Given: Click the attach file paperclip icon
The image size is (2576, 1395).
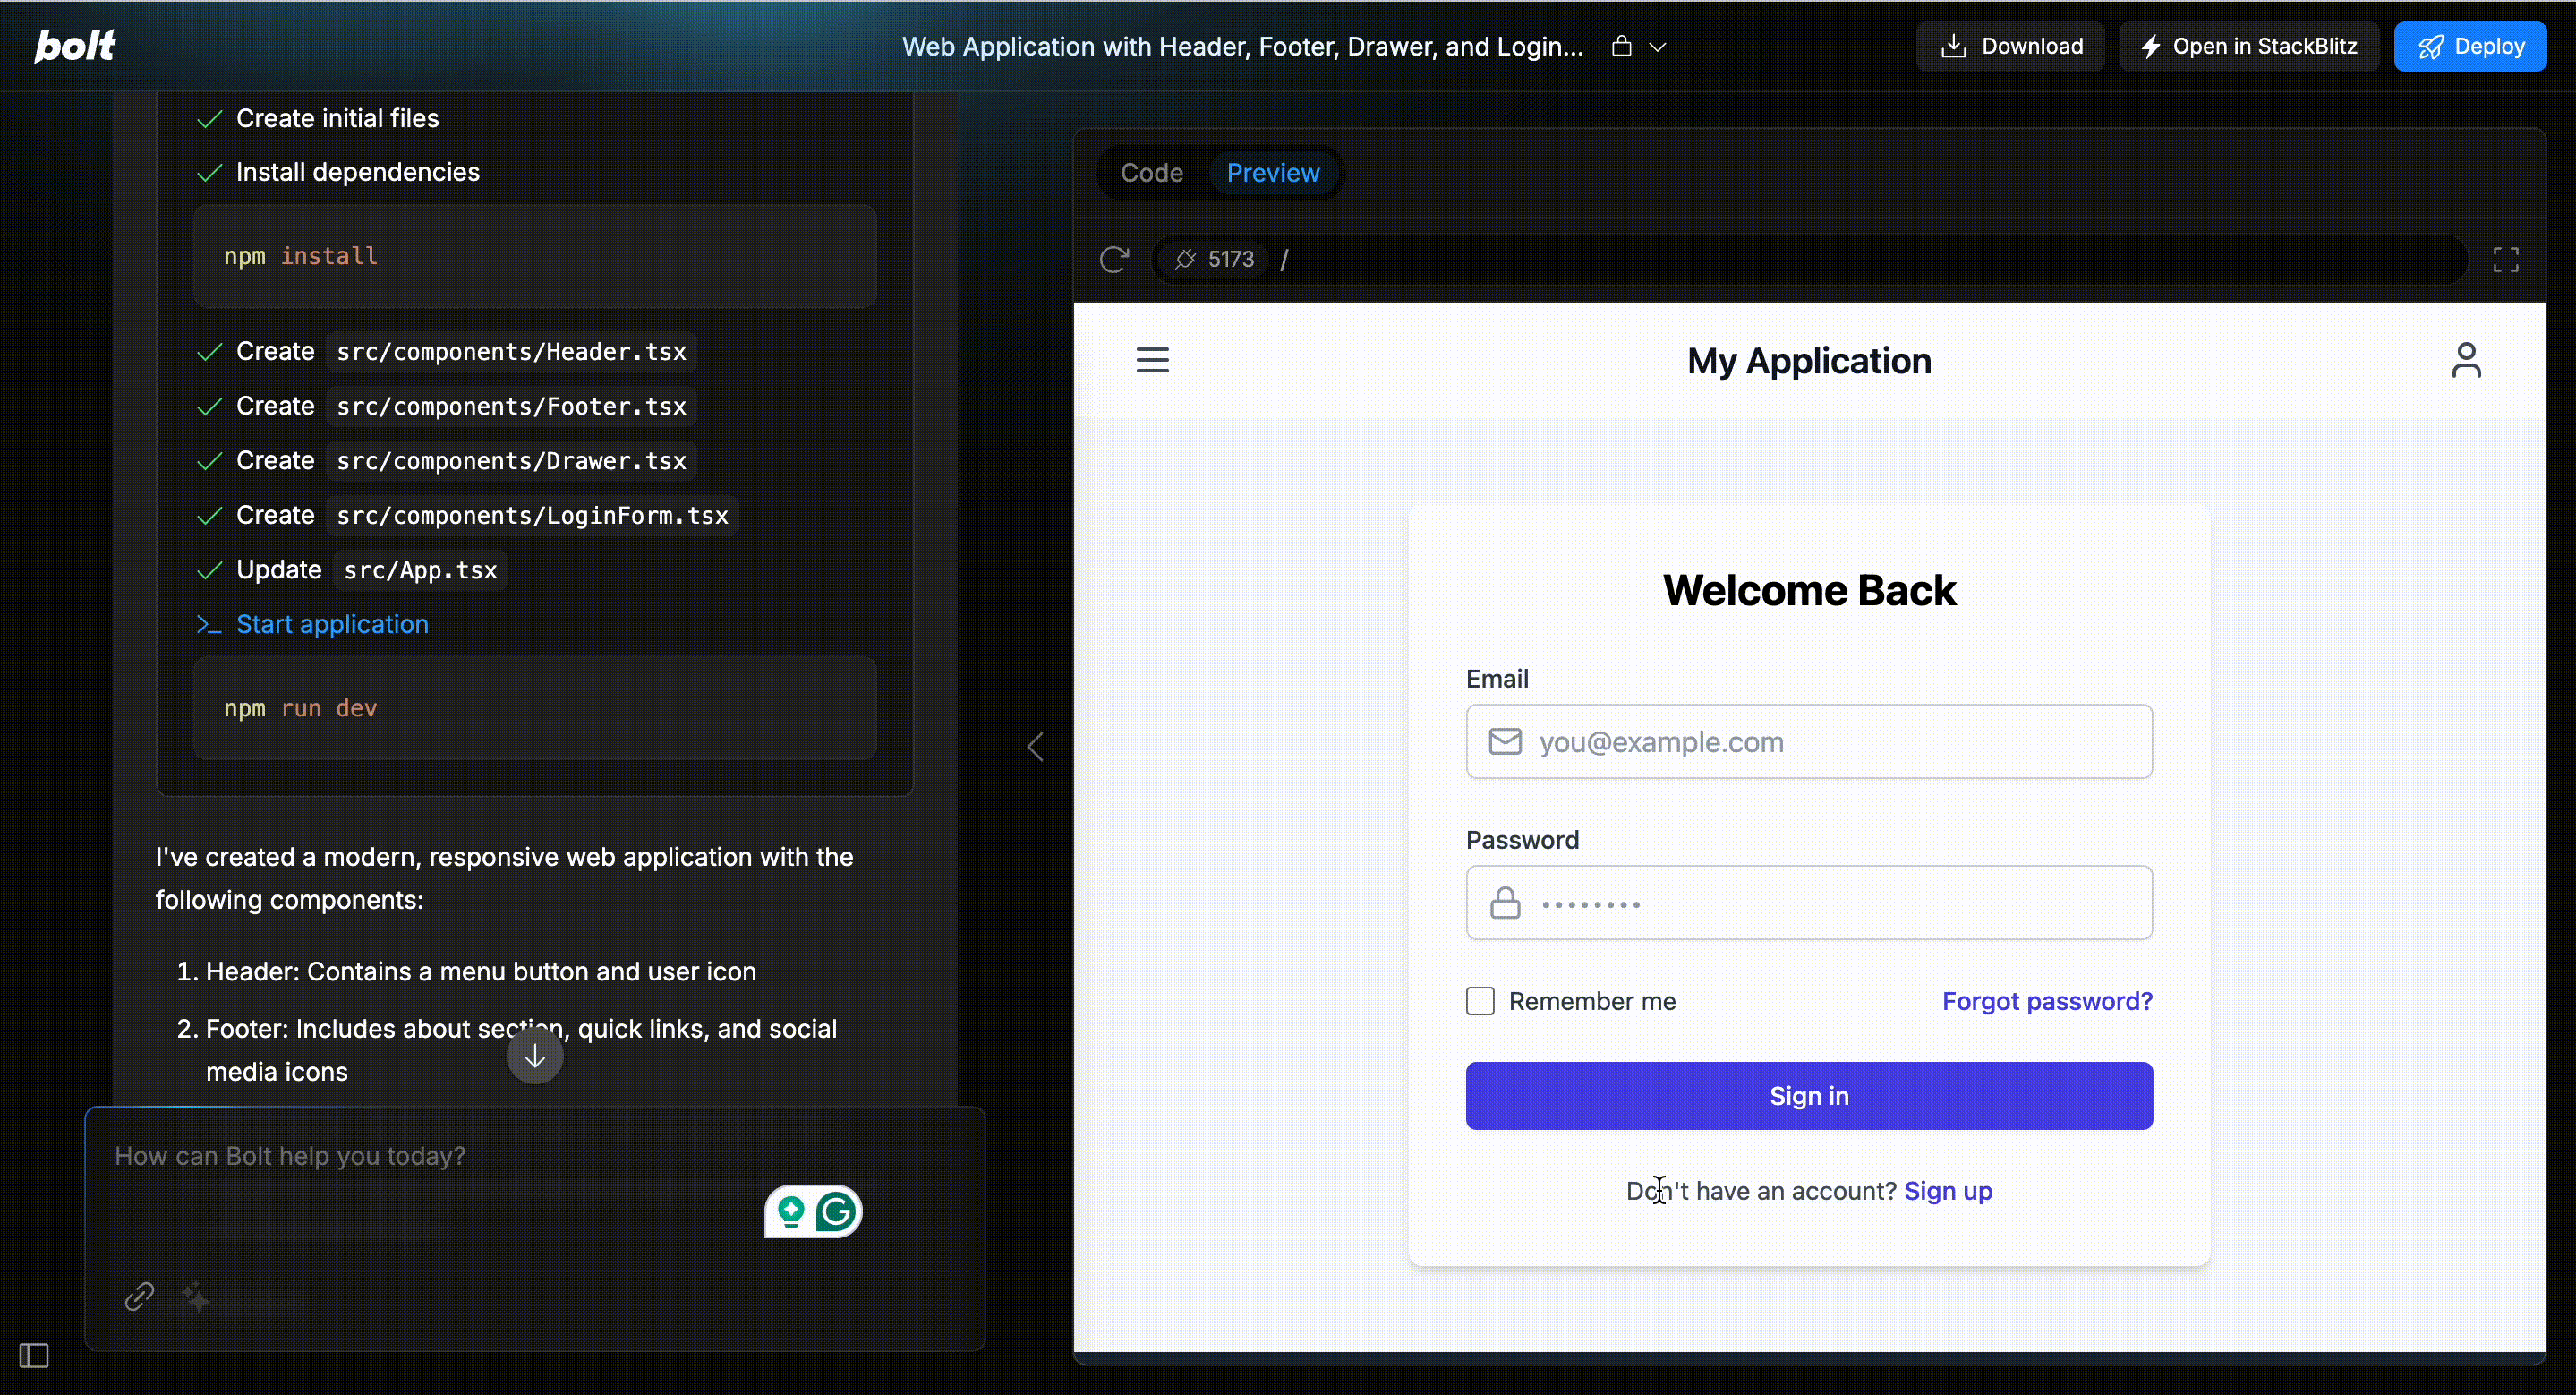Looking at the screenshot, I should tap(139, 1296).
